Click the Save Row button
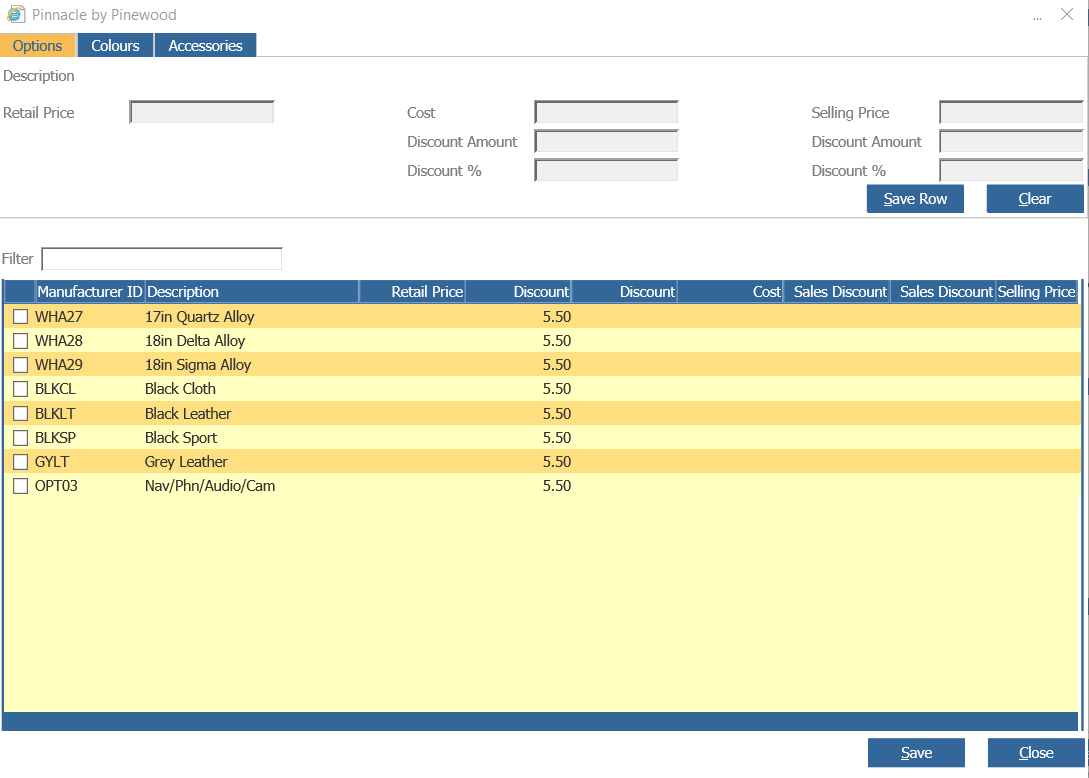The width and height of the screenshot is (1089, 778). (915, 199)
